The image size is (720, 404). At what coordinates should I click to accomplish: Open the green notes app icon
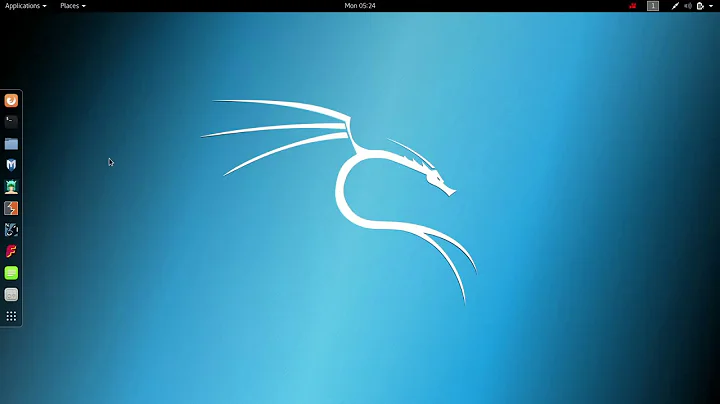(11, 273)
